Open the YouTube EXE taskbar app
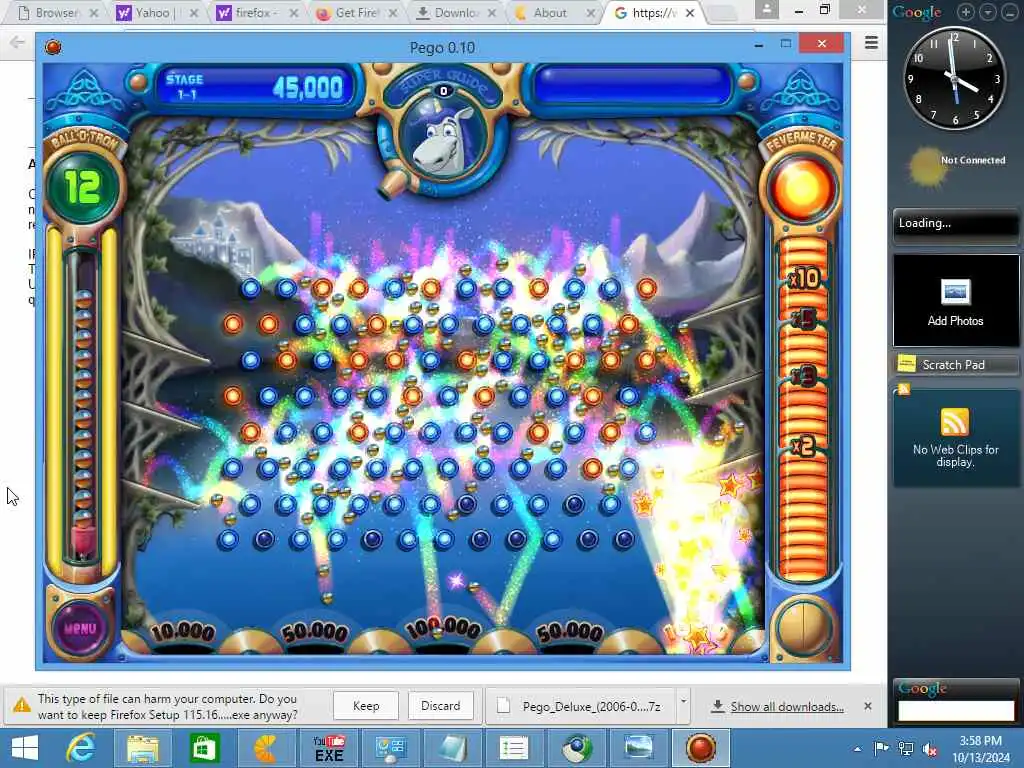Screen dimensions: 1024x768 point(328,748)
